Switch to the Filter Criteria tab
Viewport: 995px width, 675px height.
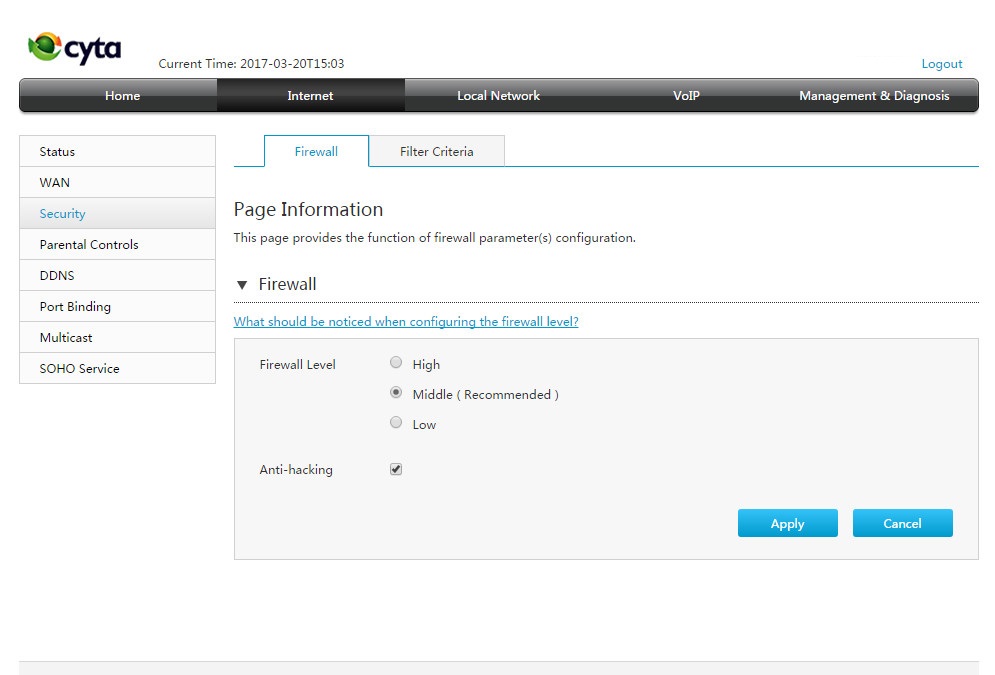tap(437, 152)
